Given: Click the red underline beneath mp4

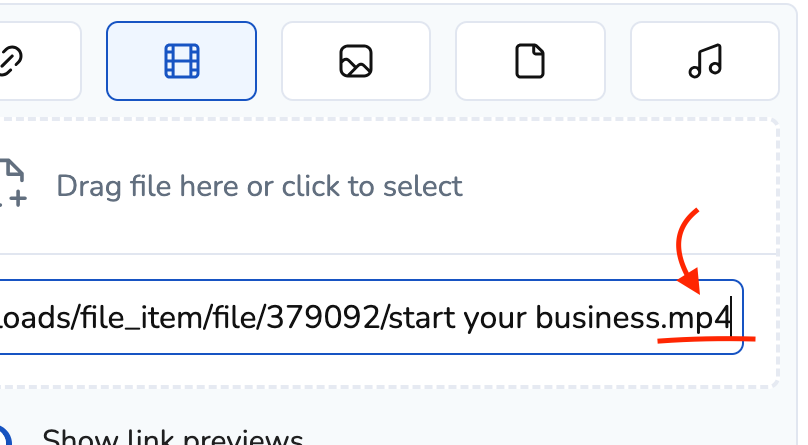Looking at the screenshot, I should pyautogui.click(x=705, y=340).
